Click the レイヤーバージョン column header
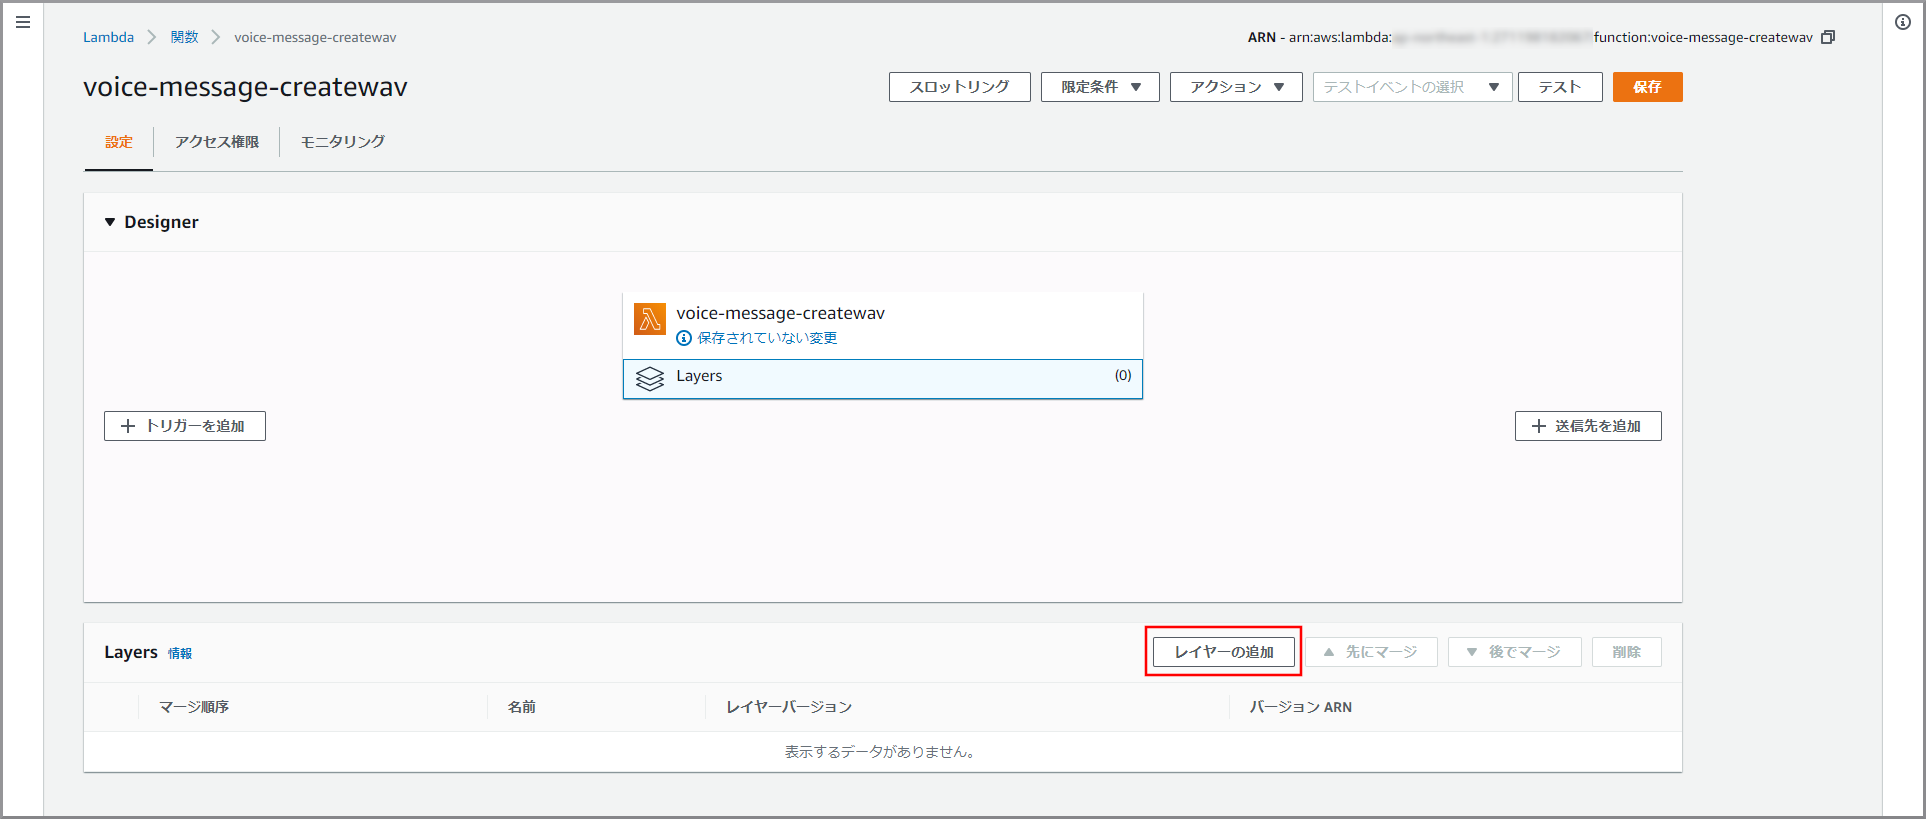1926x819 pixels. pyautogui.click(x=789, y=707)
